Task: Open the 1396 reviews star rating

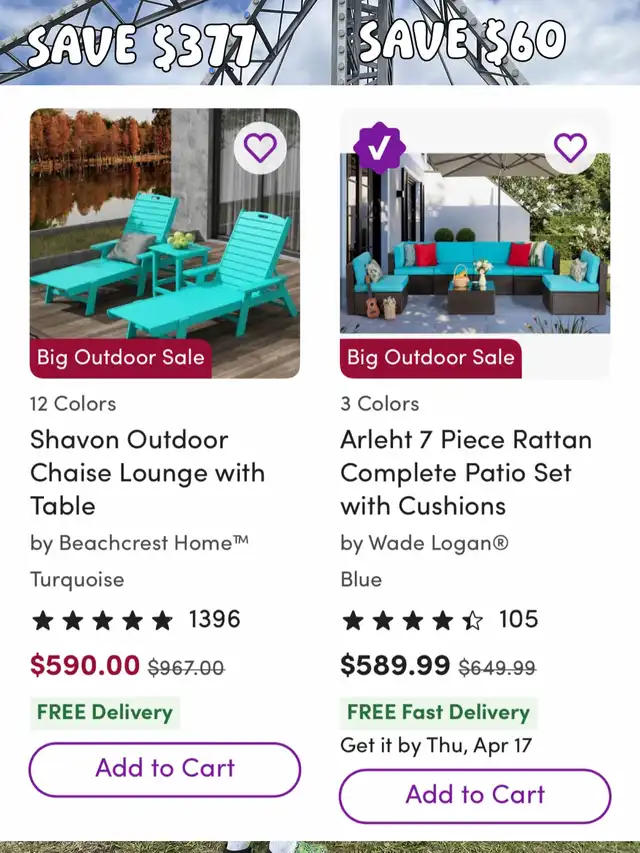Action: pos(135,620)
